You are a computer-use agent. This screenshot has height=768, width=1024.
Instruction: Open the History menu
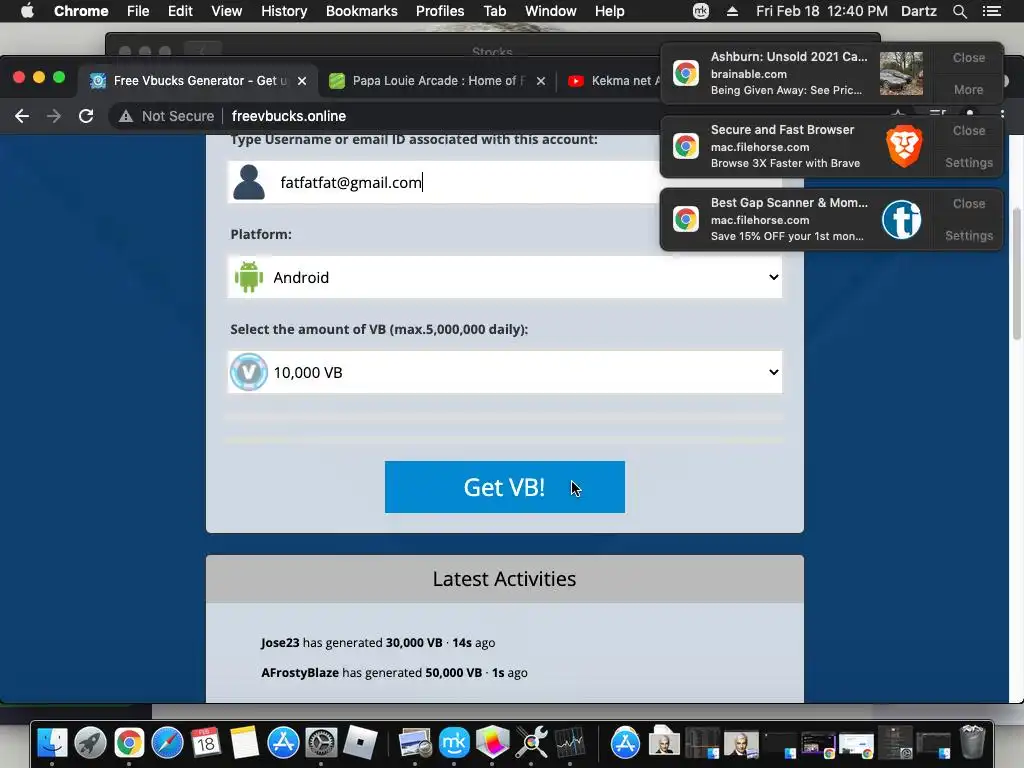coord(284,11)
